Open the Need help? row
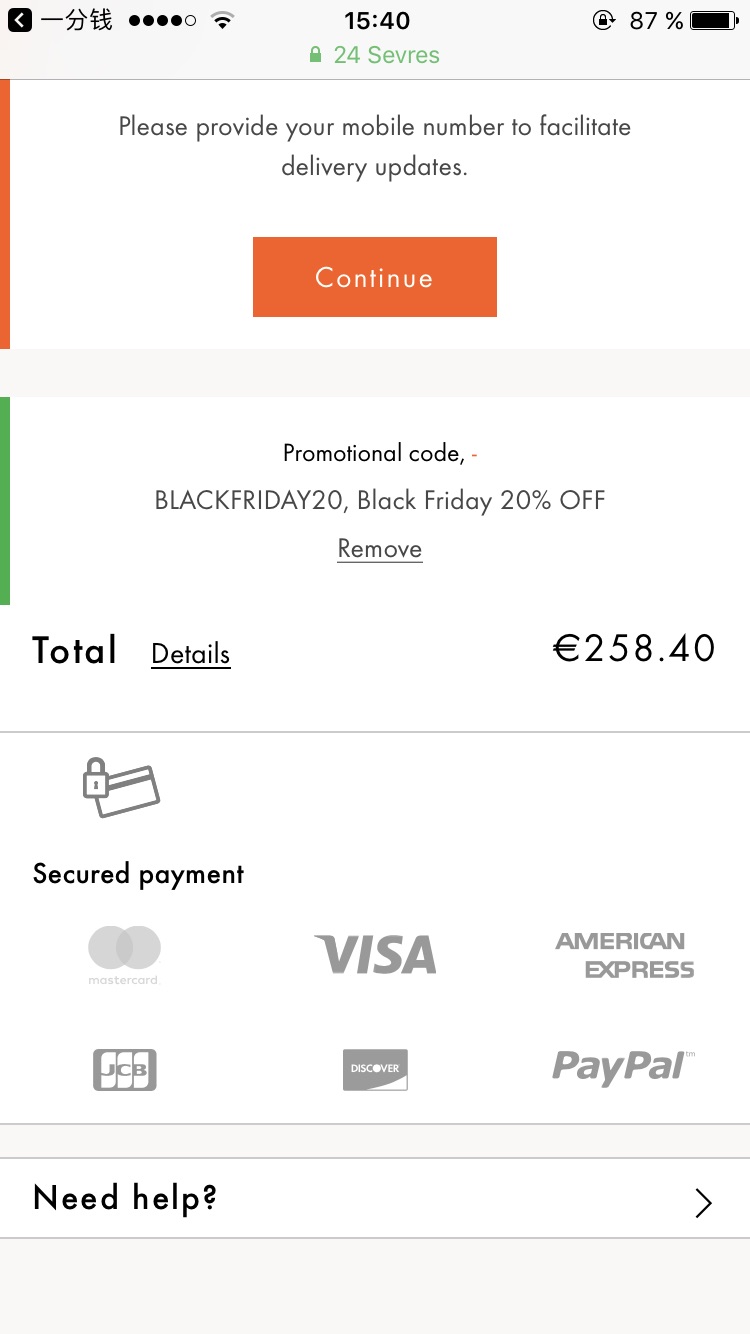The width and height of the screenshot is (750, 1334). (375, 1198)
